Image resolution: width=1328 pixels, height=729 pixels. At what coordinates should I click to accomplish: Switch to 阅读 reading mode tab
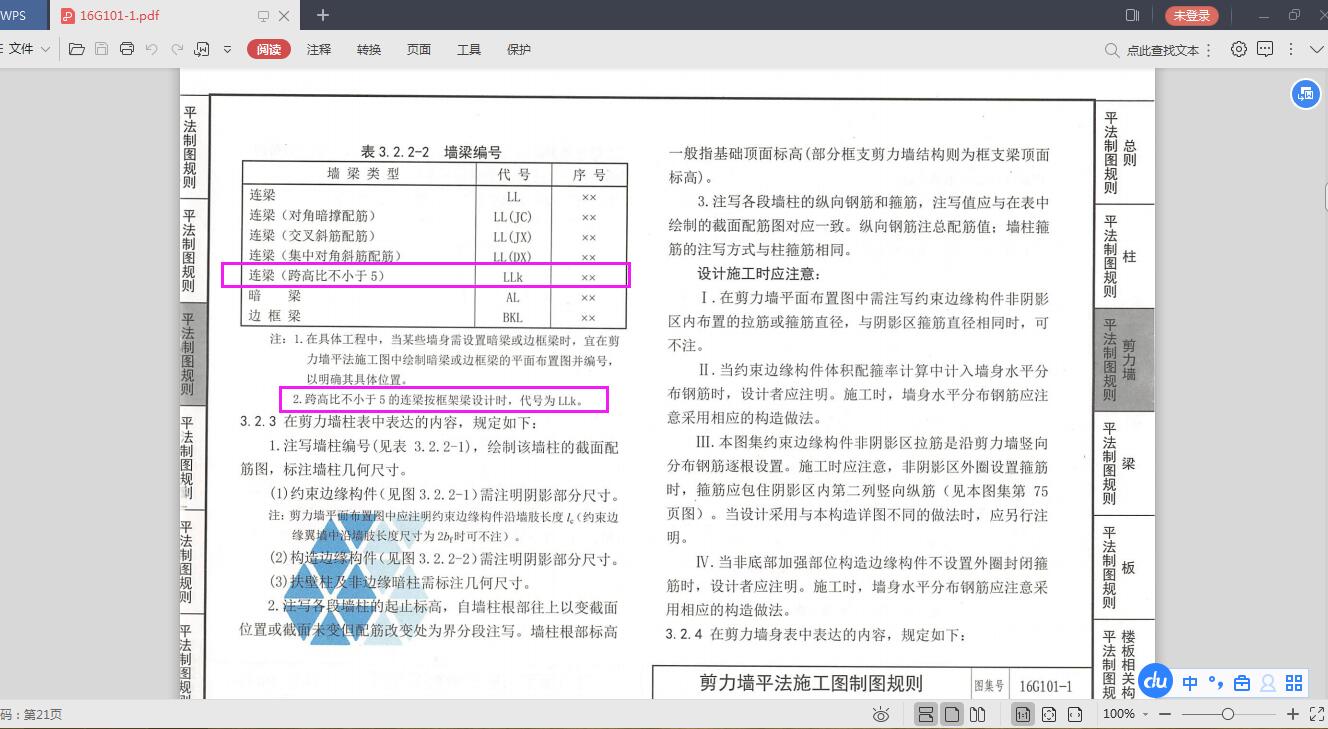(268, 49)
